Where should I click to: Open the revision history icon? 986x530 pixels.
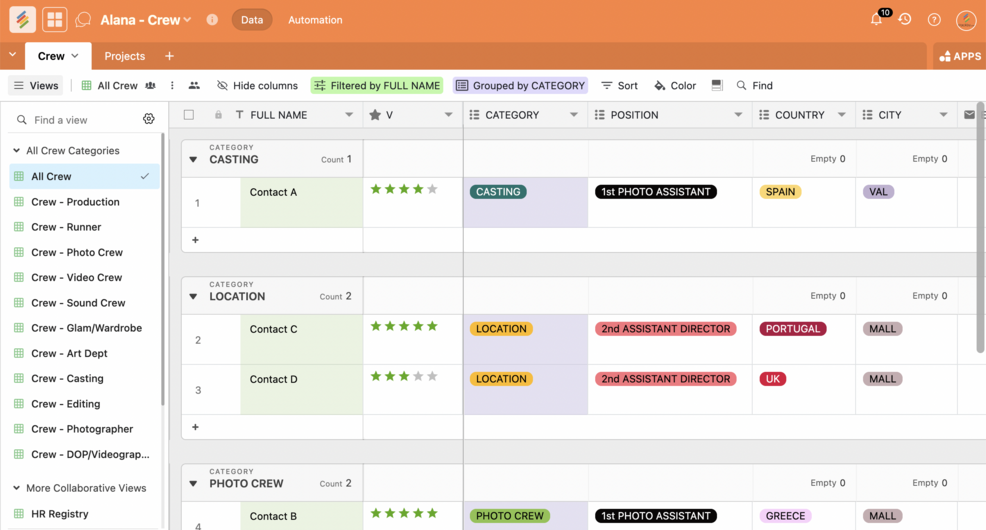pos(905,20)
